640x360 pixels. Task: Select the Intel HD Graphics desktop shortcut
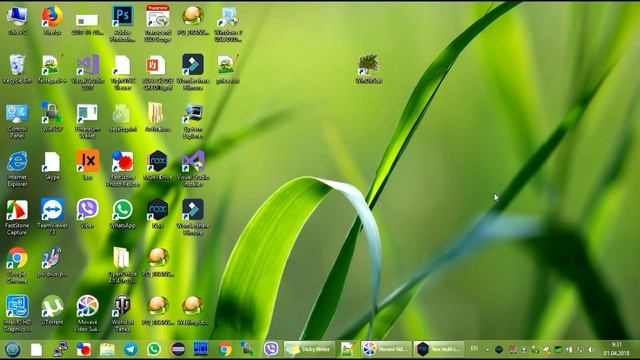pos(17,313)
